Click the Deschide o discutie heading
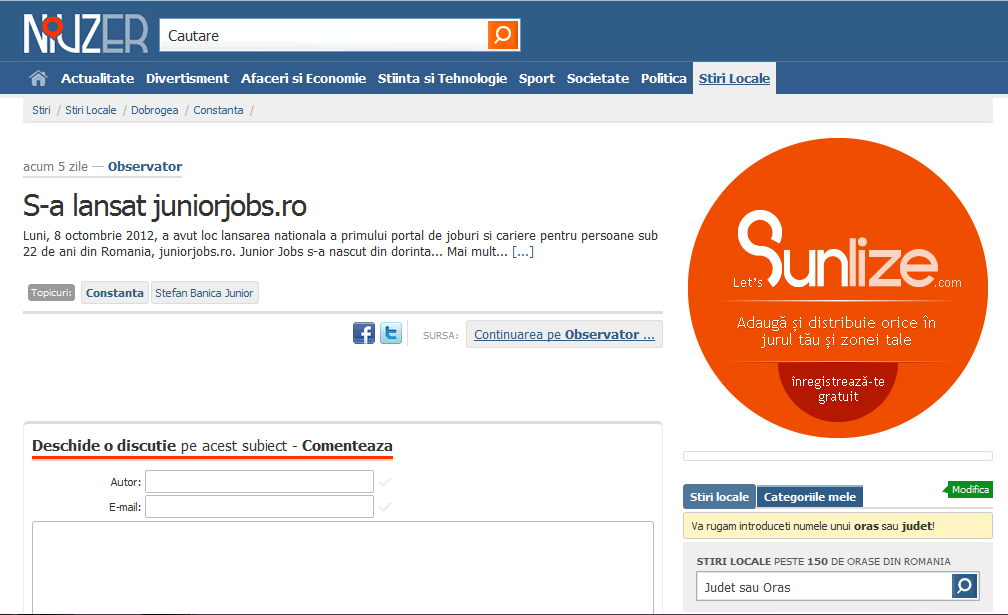 [213, 446]
